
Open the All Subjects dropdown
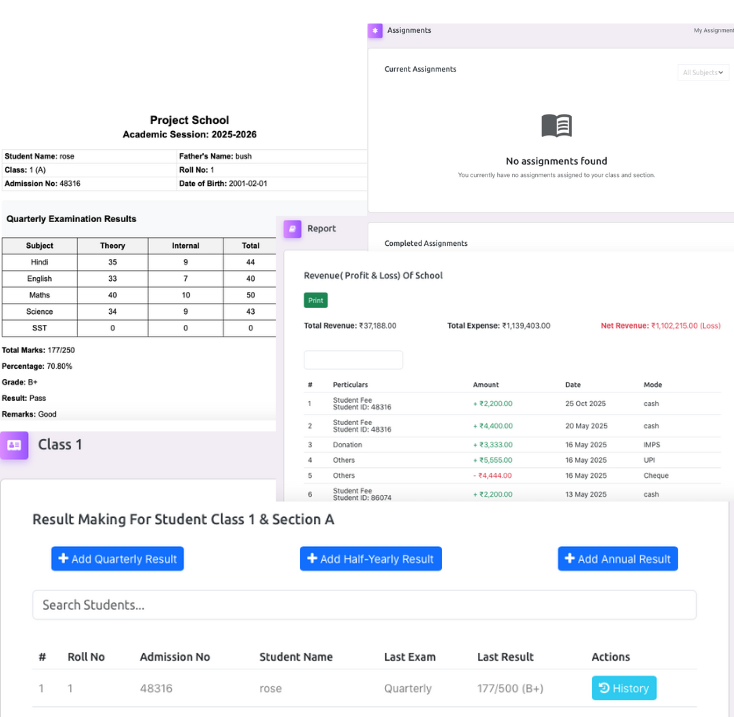click(703, 72)
